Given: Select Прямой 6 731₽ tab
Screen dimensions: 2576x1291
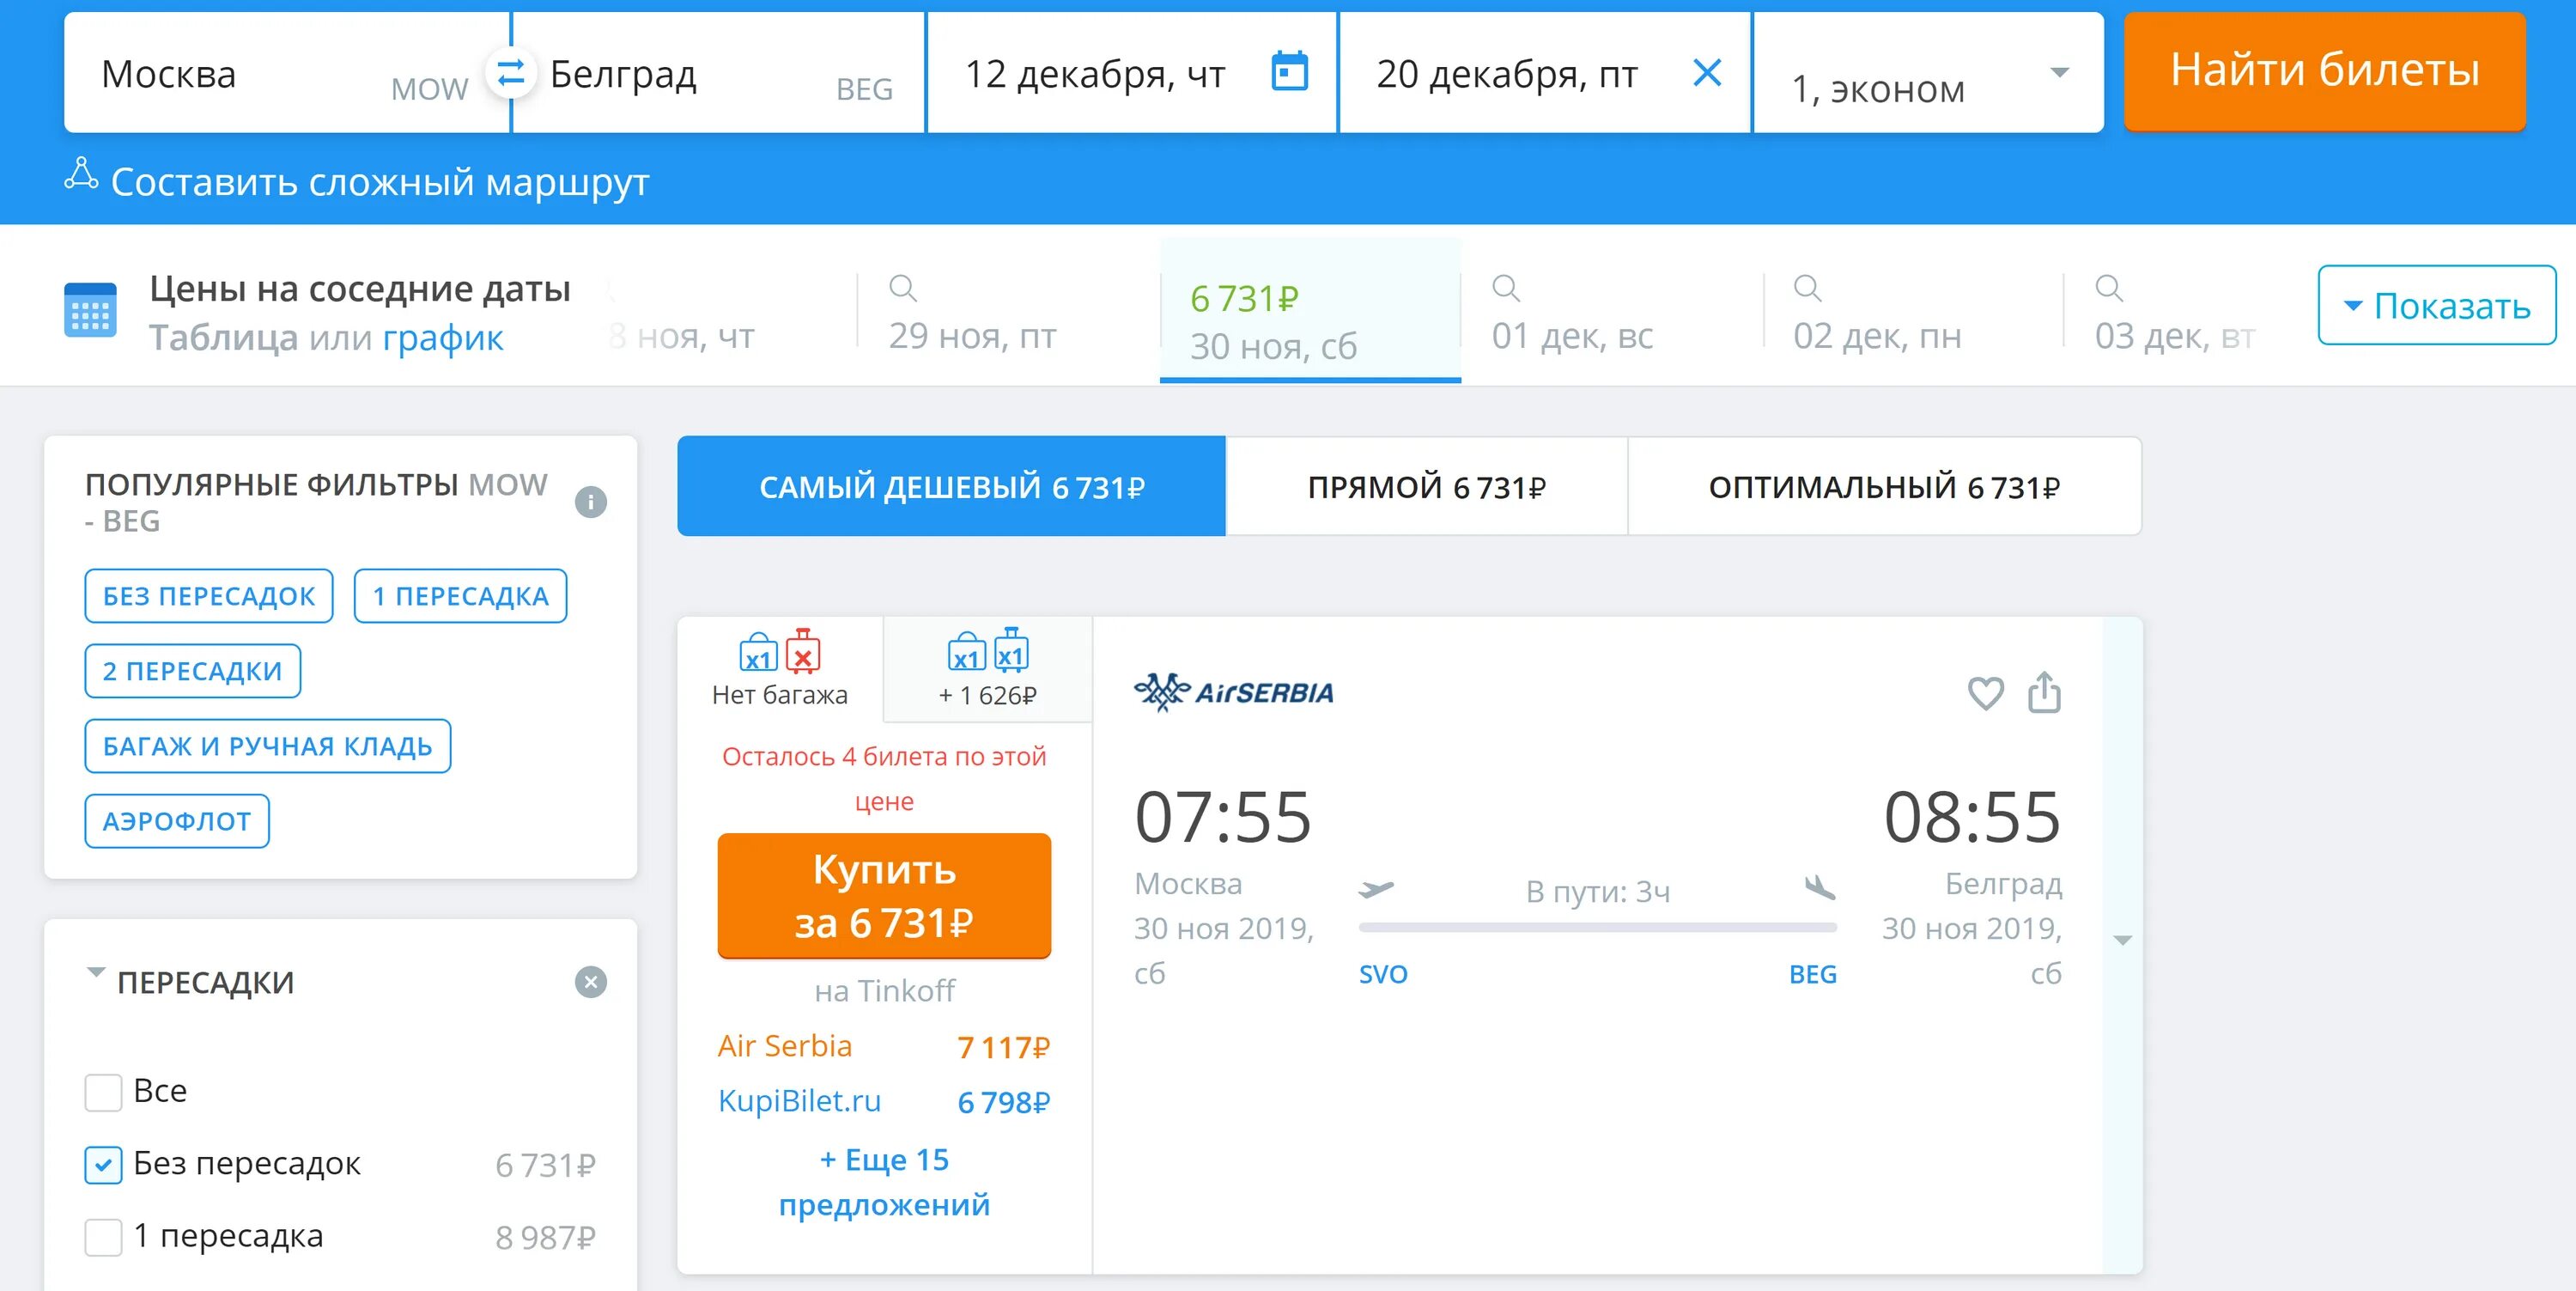Looking at the screenshot, I should coord(1426,486).
